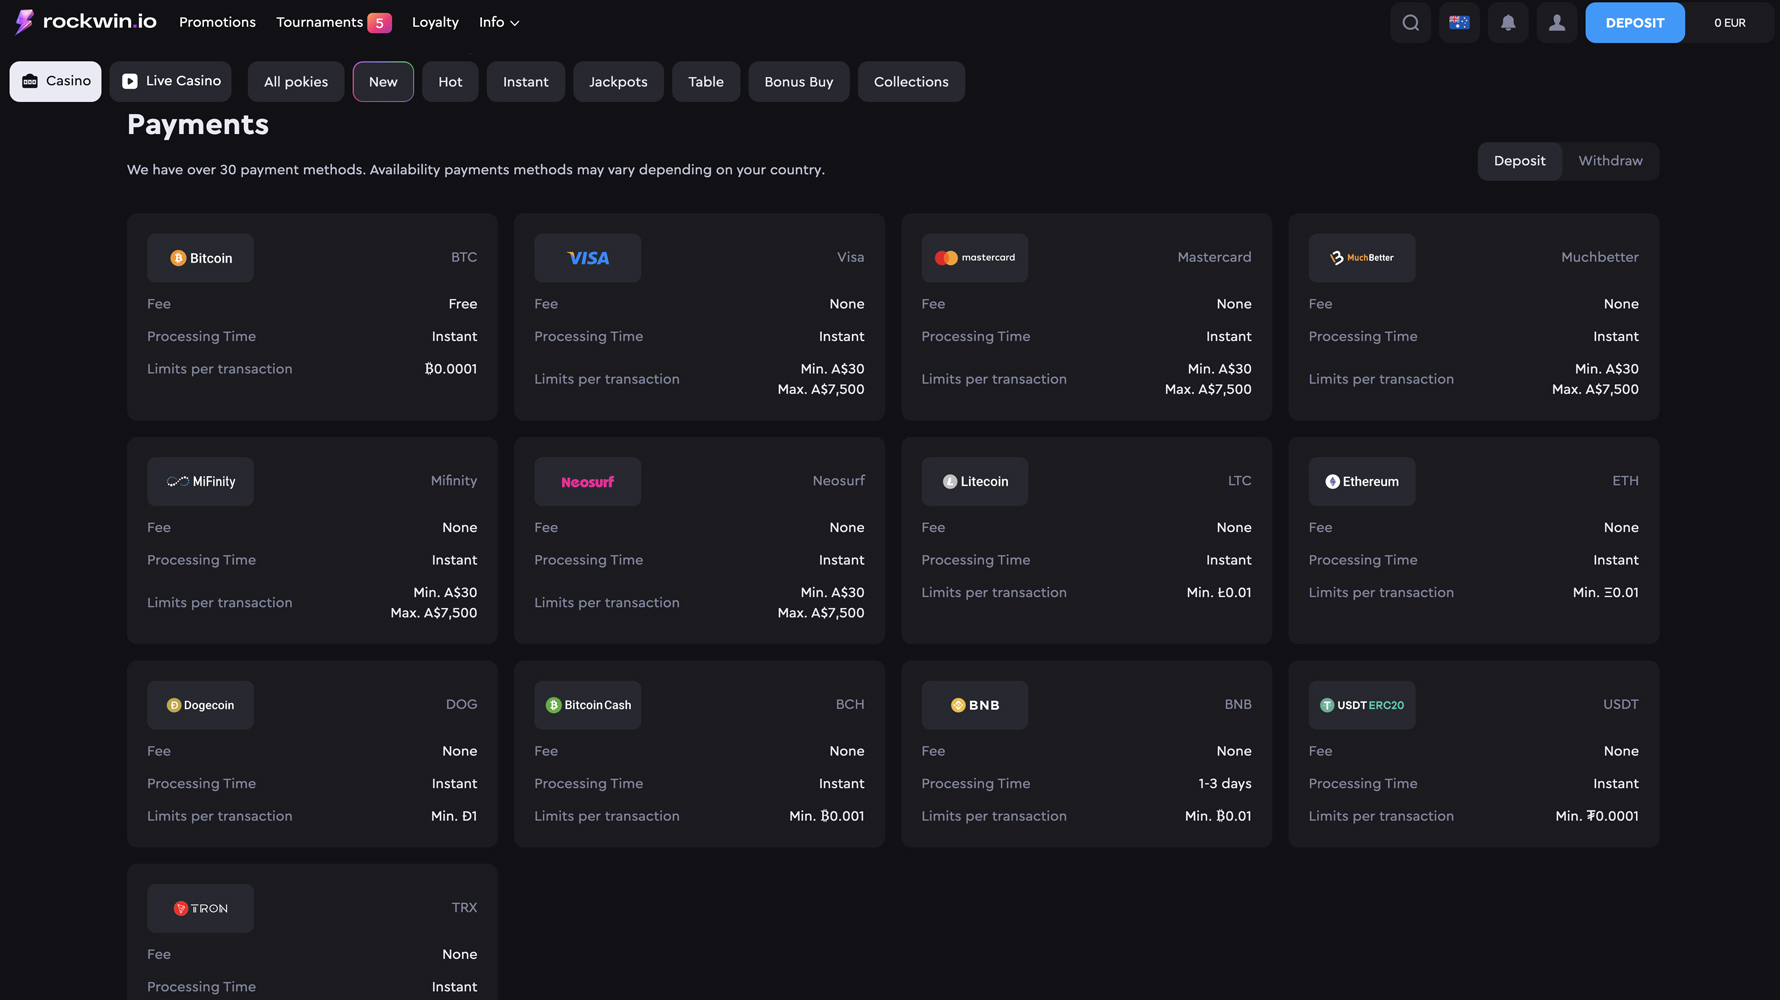Click the Mifinity name label
The width and height of the screenshot is (1780, 1000).
[454, 481]
